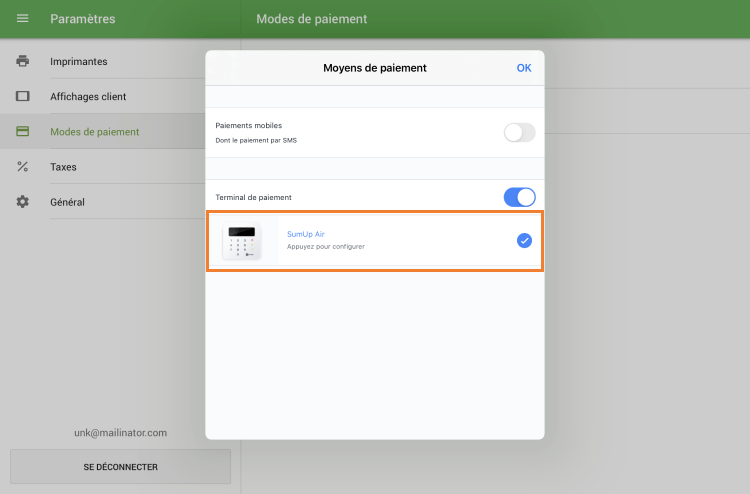Open Affichages client settings
The height and width of the screenshot is (494, 750).
pyautogui.click(x=103, y=96)
